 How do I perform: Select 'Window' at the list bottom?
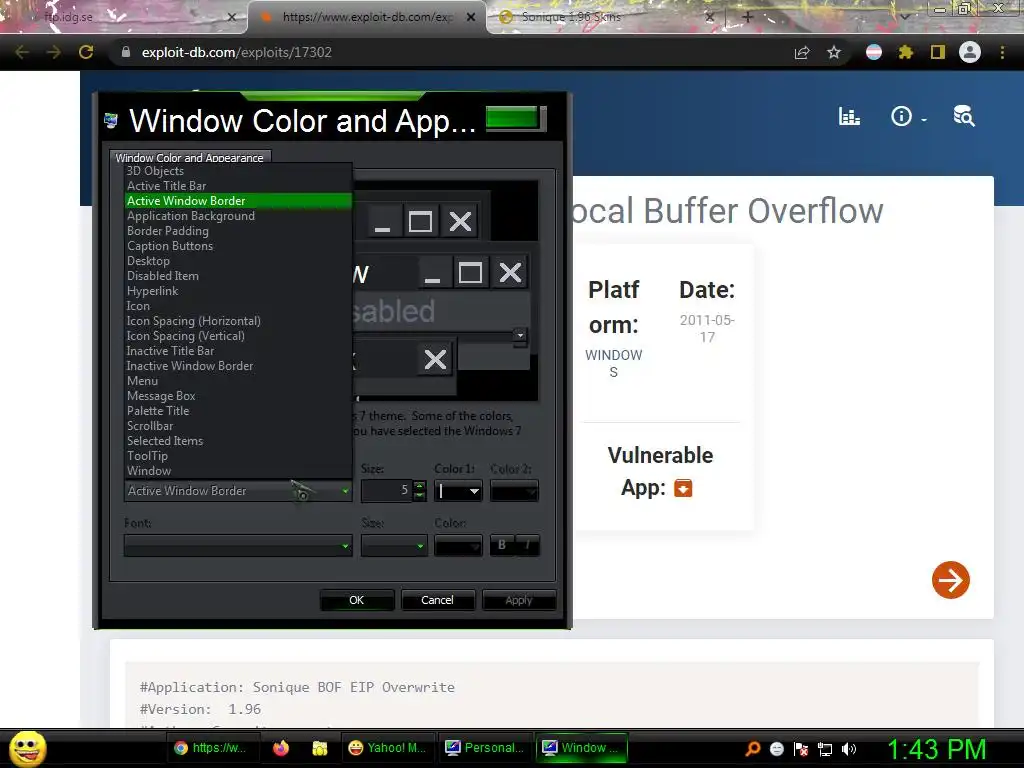pos(238,472)
